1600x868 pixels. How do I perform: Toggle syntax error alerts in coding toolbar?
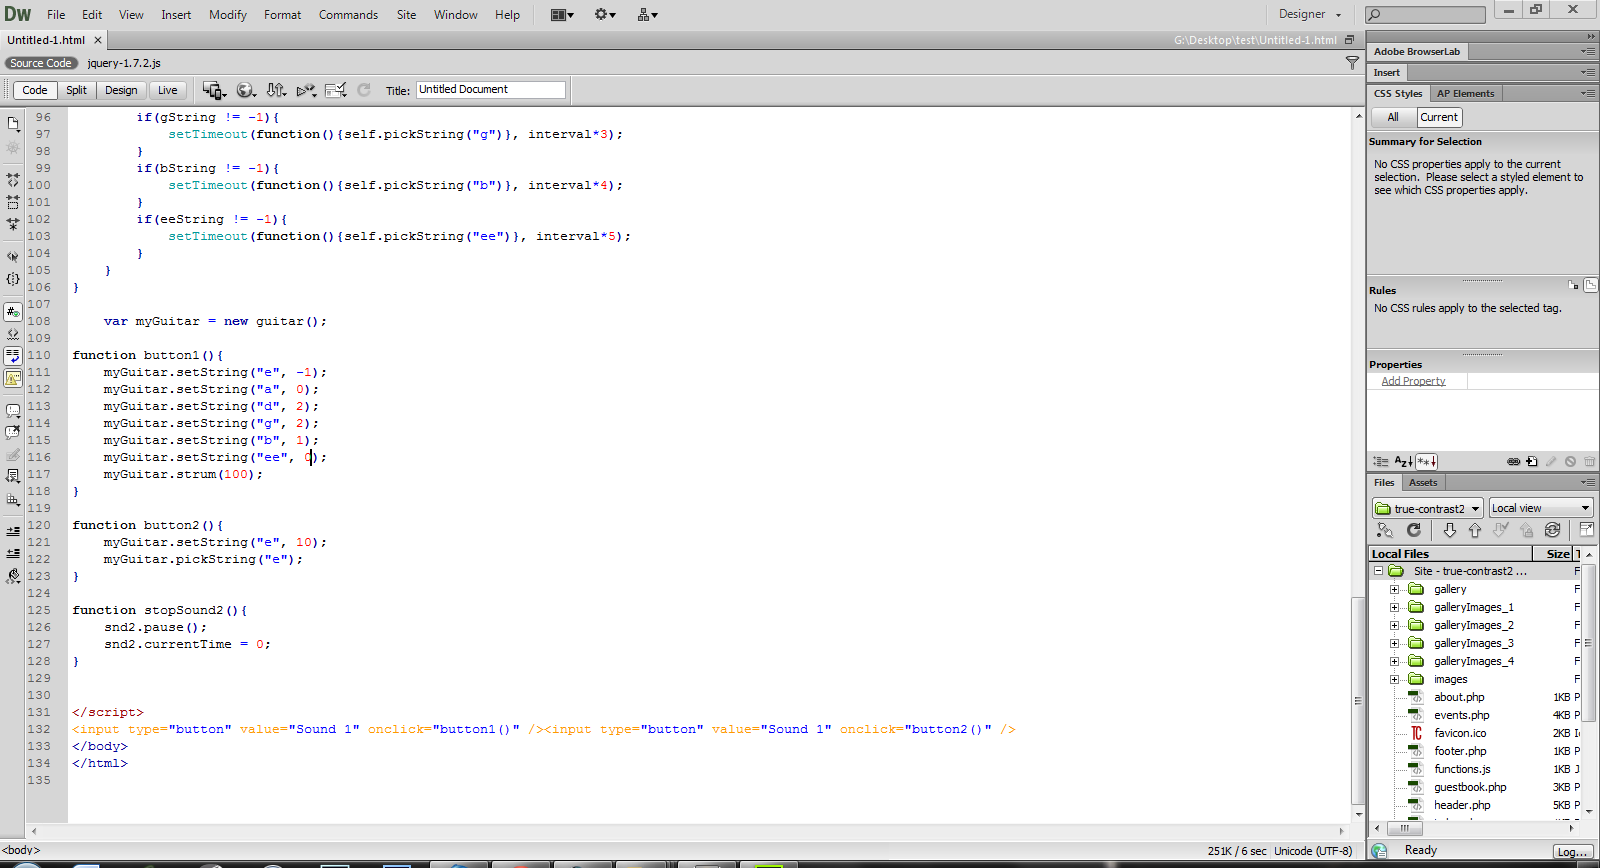tap(13, 378)
